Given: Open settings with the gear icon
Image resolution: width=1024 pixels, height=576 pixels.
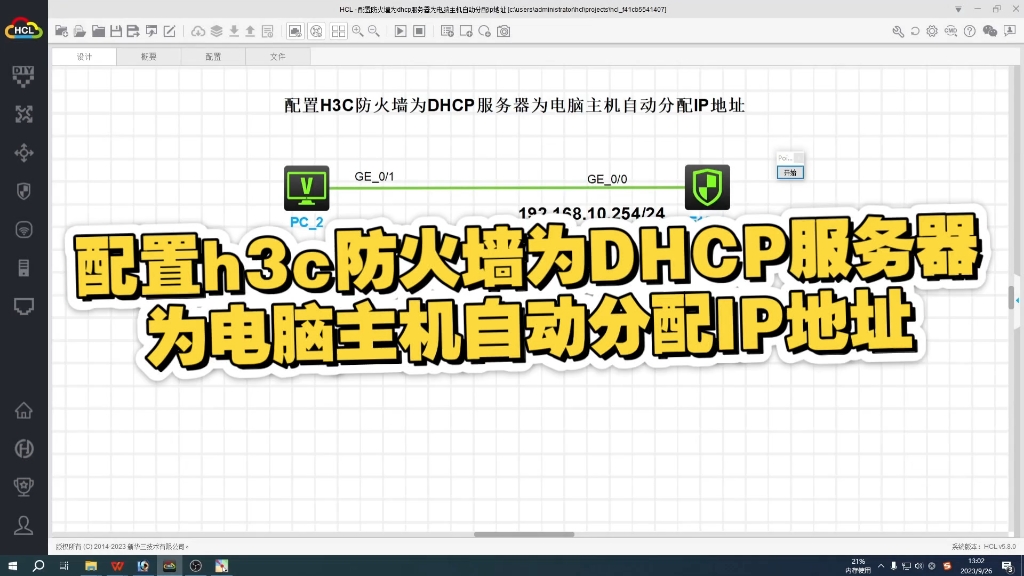Looking at the screenshot, I should [x=932, y=31].
